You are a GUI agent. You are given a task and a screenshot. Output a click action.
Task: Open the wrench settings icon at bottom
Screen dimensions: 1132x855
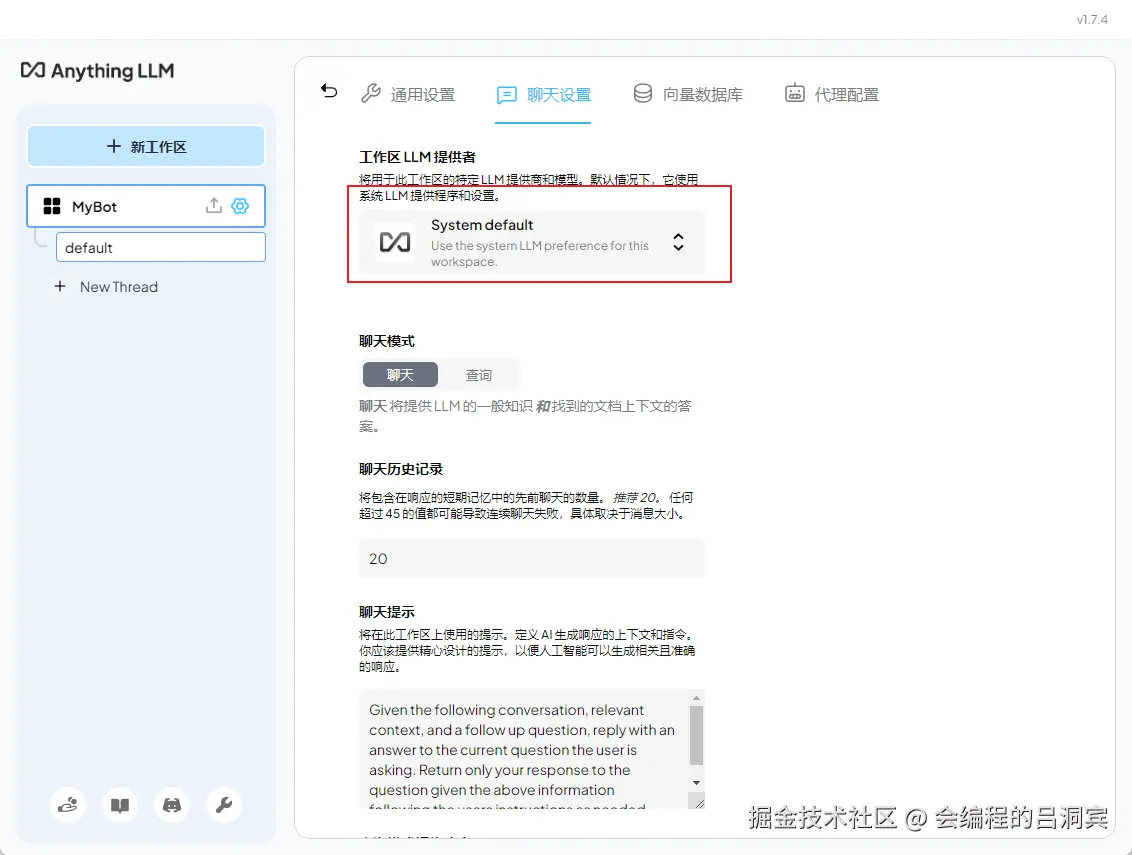[224, 804]
